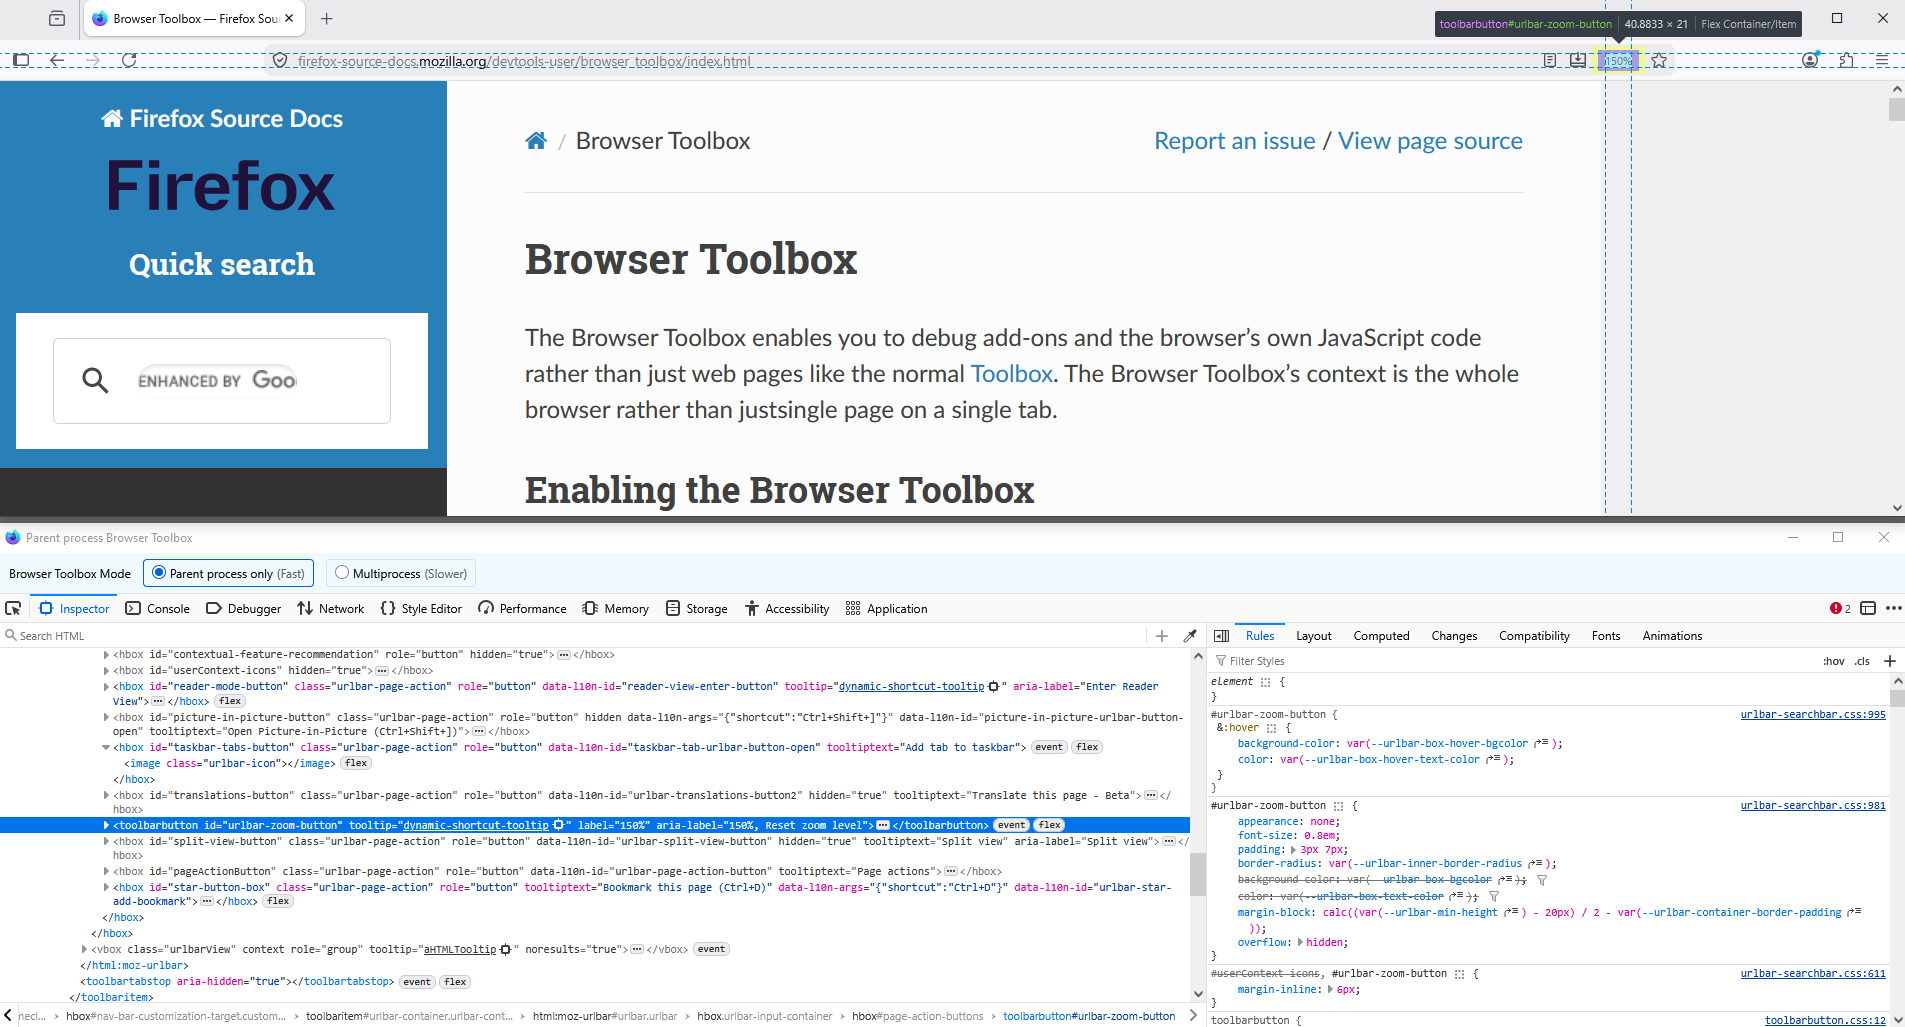1905x1027 pixels.
Task: Expand the contextual-feature-recommendation hbox node
Action: (107, 654)
